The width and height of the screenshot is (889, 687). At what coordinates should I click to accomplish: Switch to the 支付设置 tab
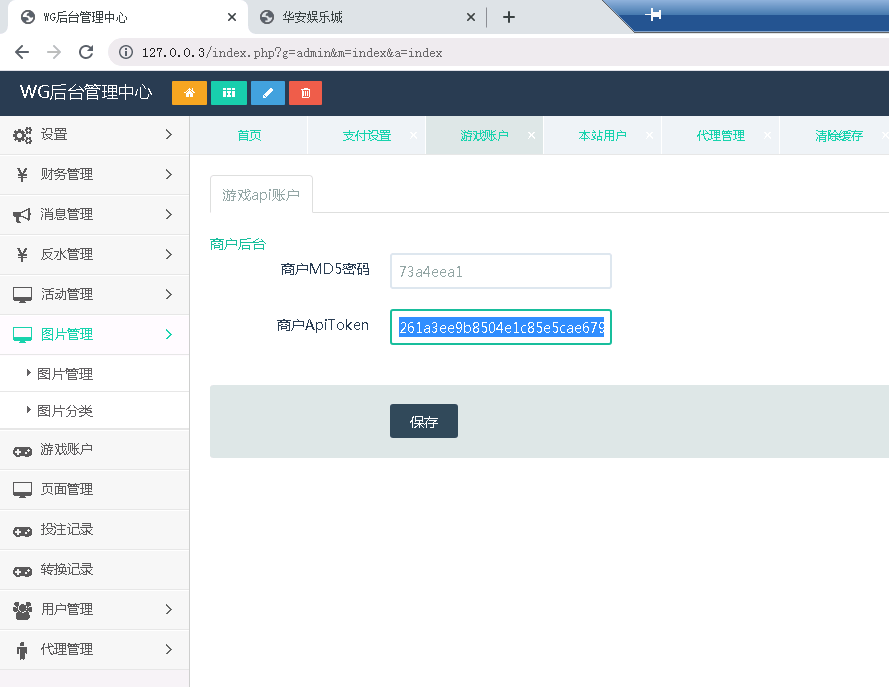pyautogui.click(x=367, y=134)
